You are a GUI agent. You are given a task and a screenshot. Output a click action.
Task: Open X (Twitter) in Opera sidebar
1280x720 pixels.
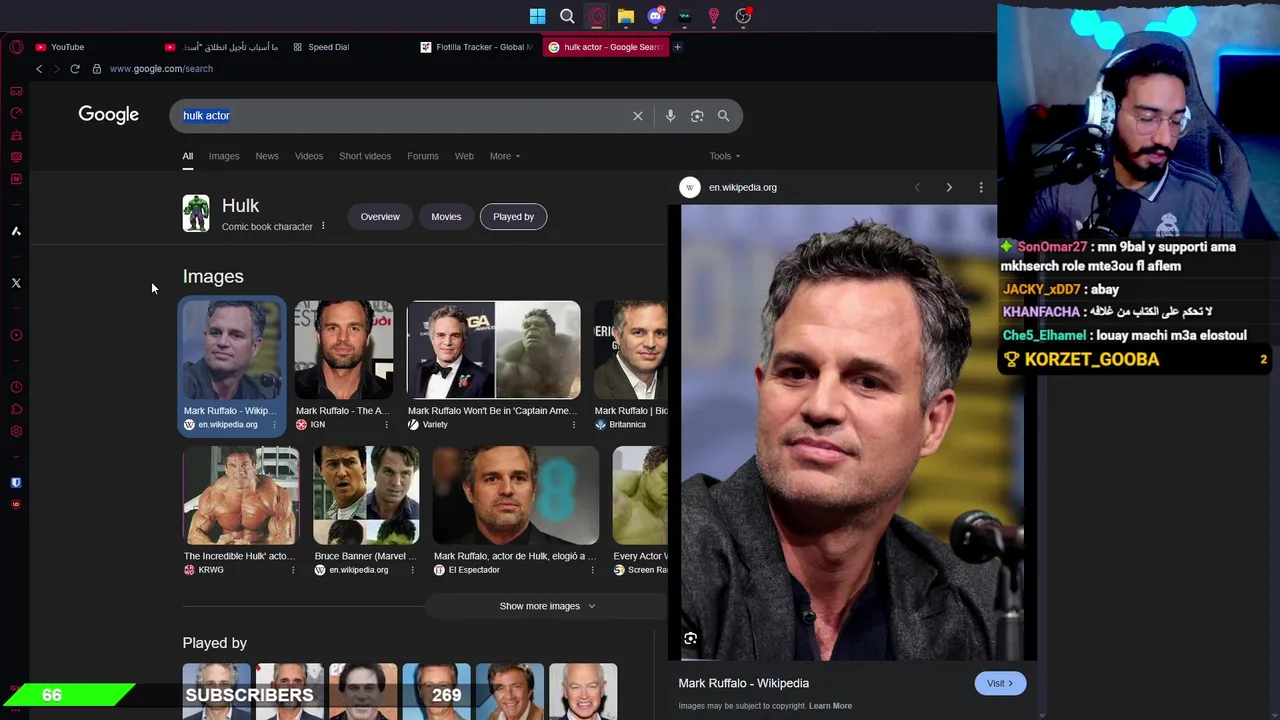click(x=16, y=283)
